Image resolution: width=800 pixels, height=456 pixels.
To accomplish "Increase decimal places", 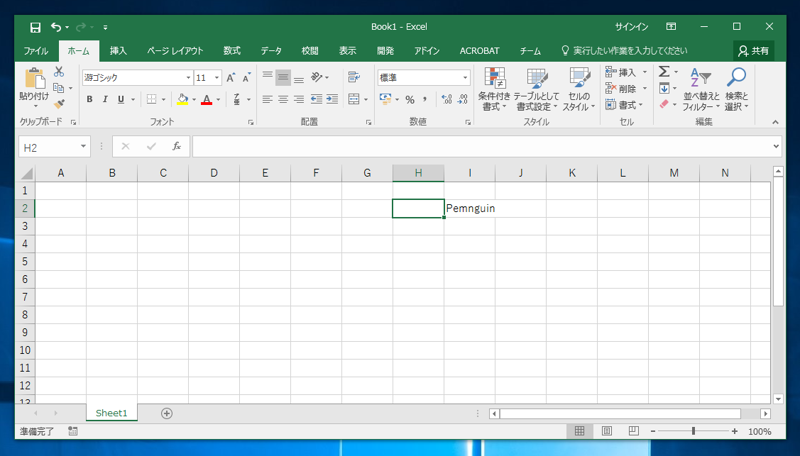I will 447,99.
